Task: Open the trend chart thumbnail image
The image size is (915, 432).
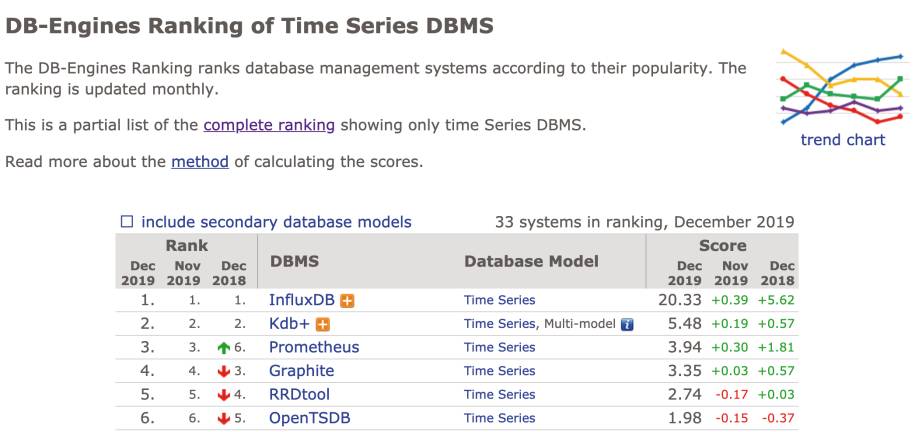Action: [842, 87]
